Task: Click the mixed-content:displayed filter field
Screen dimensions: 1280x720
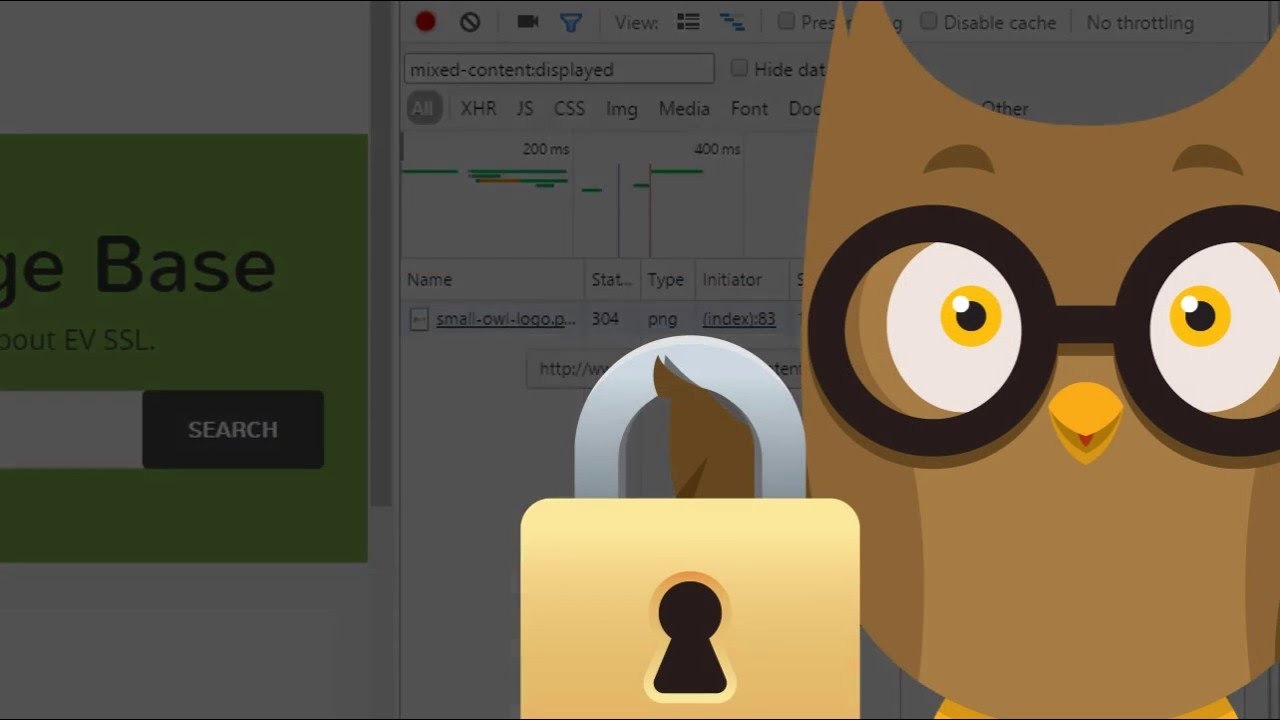Action: pos(559,69)
